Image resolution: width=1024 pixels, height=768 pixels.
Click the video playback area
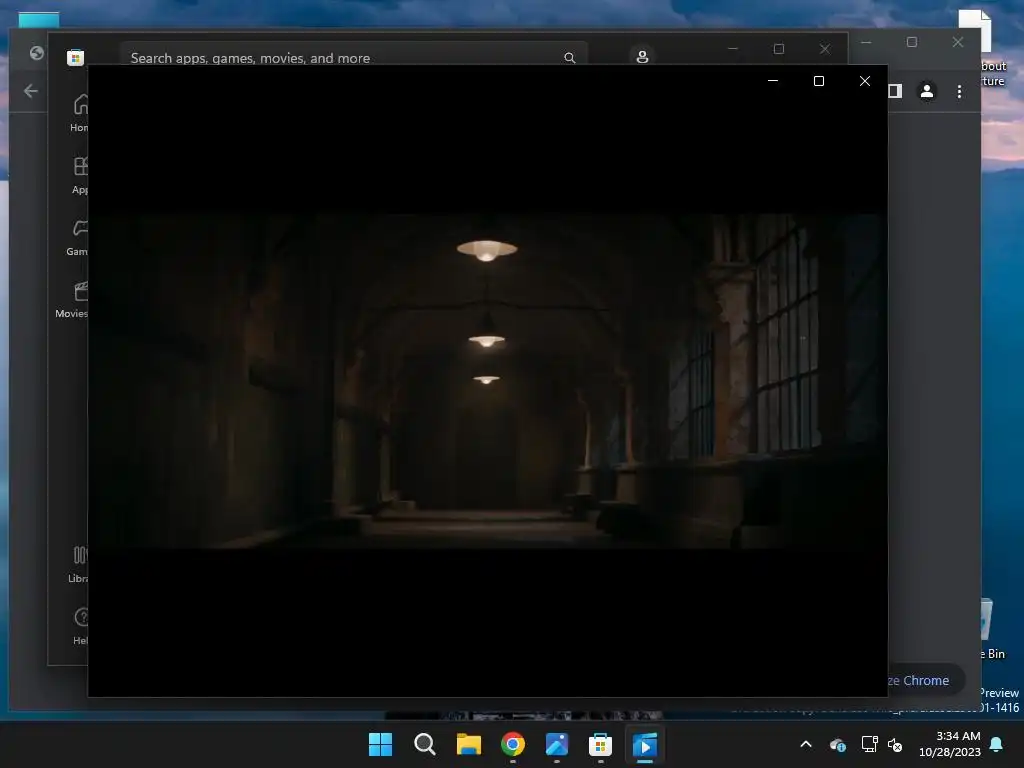487,381
